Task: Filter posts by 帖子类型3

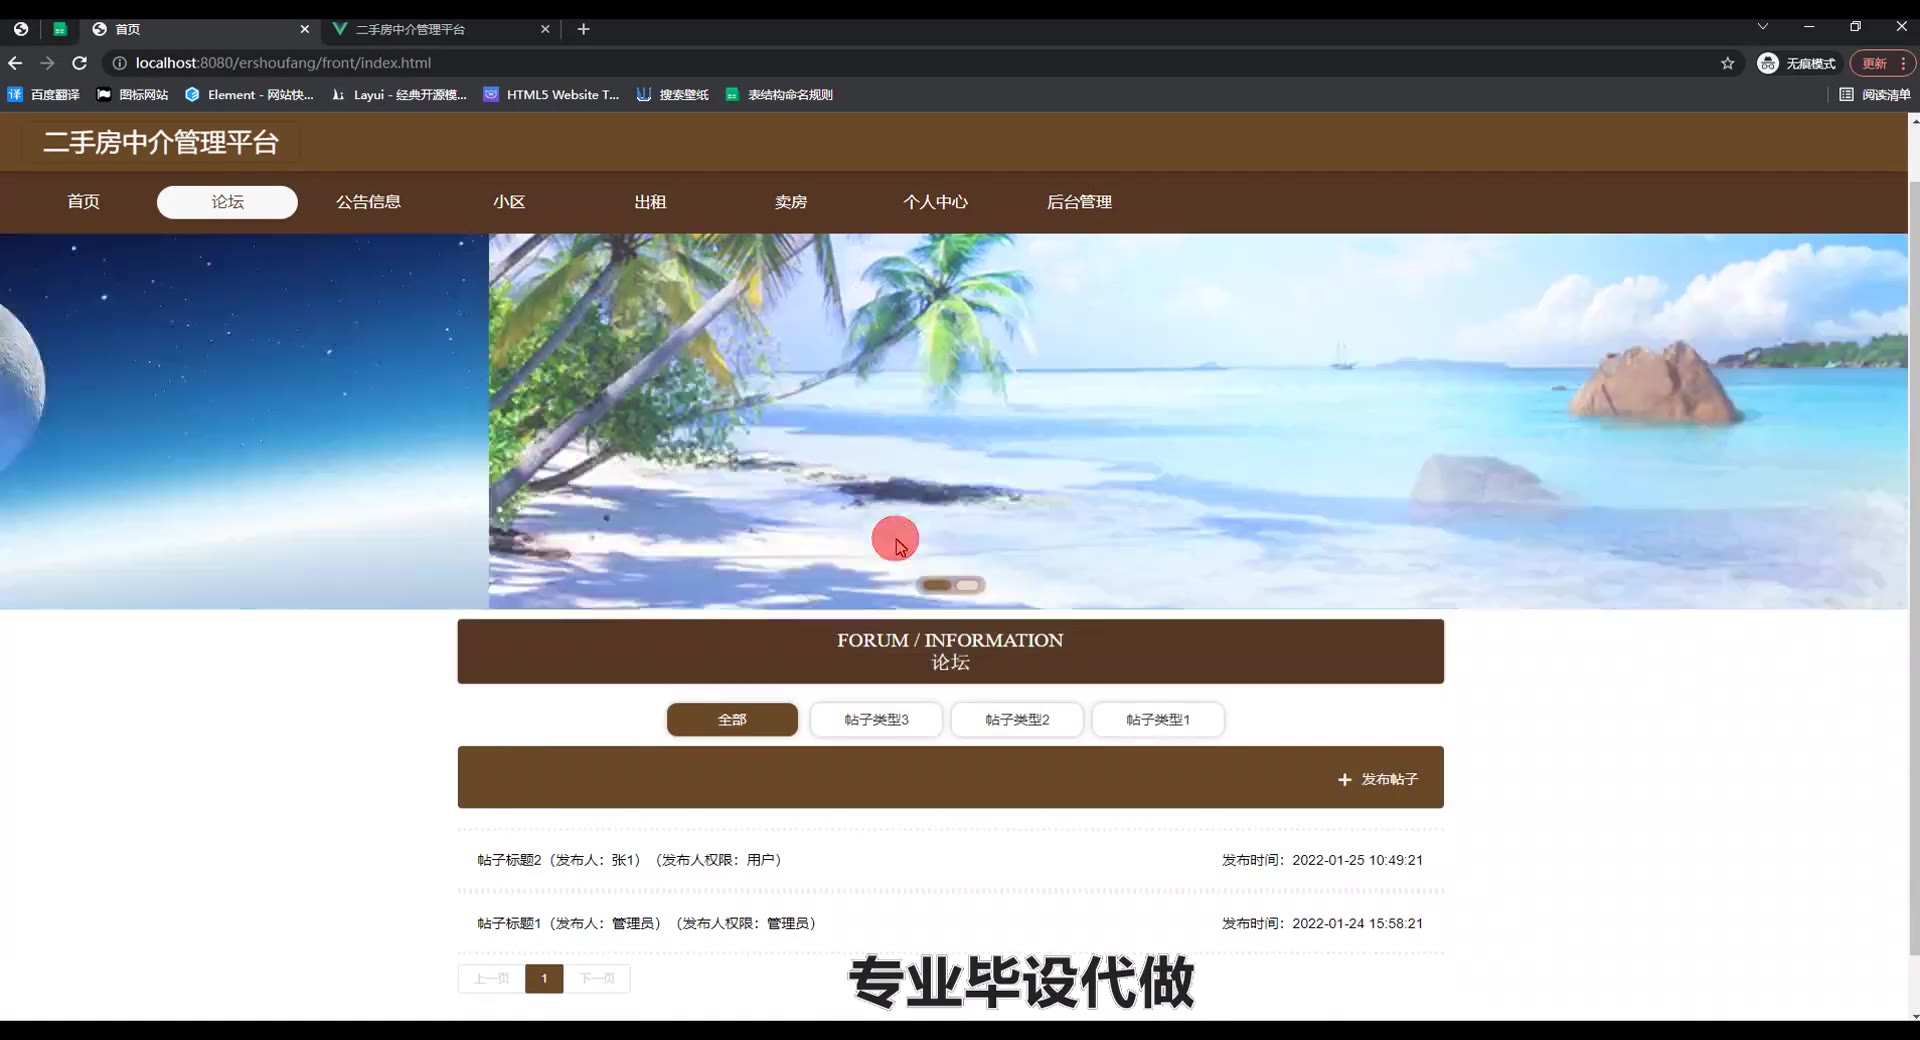Action: tap(876, 720)
